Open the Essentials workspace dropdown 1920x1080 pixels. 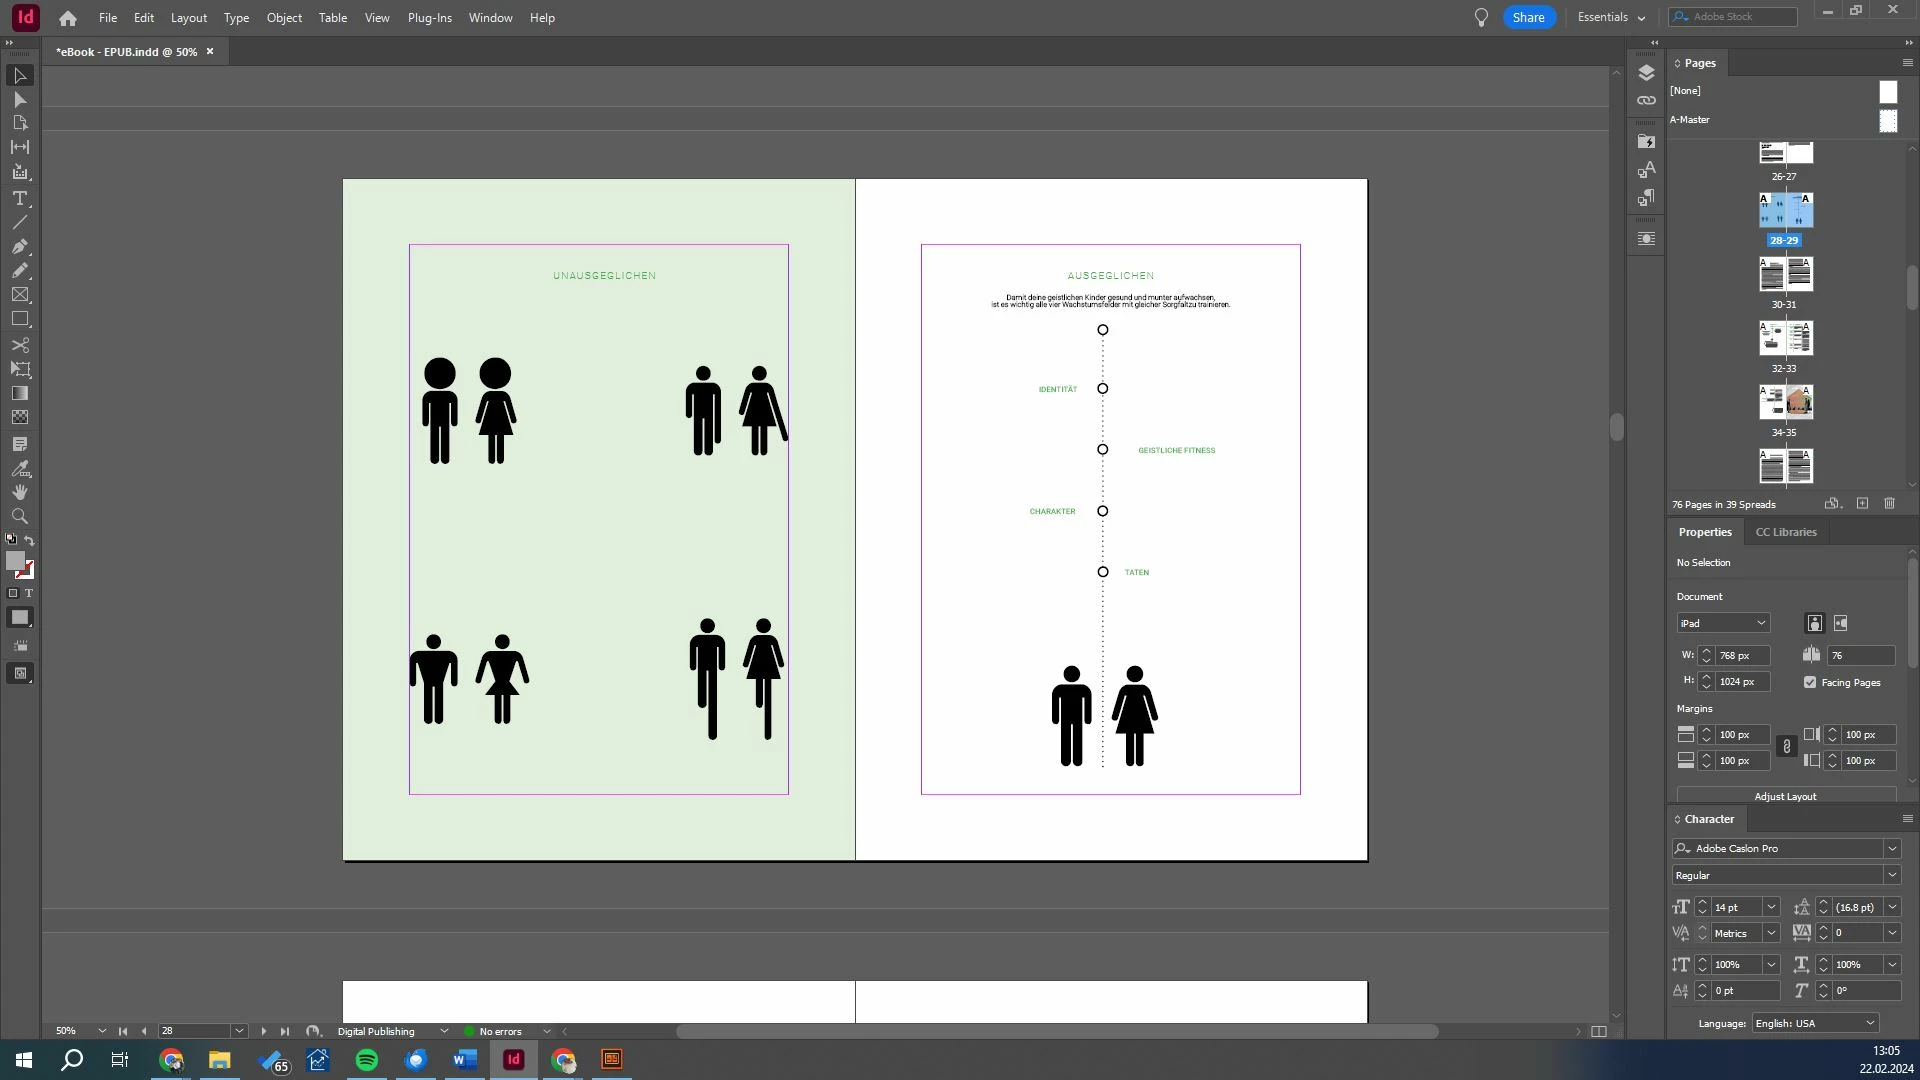tap(1610, 17)
